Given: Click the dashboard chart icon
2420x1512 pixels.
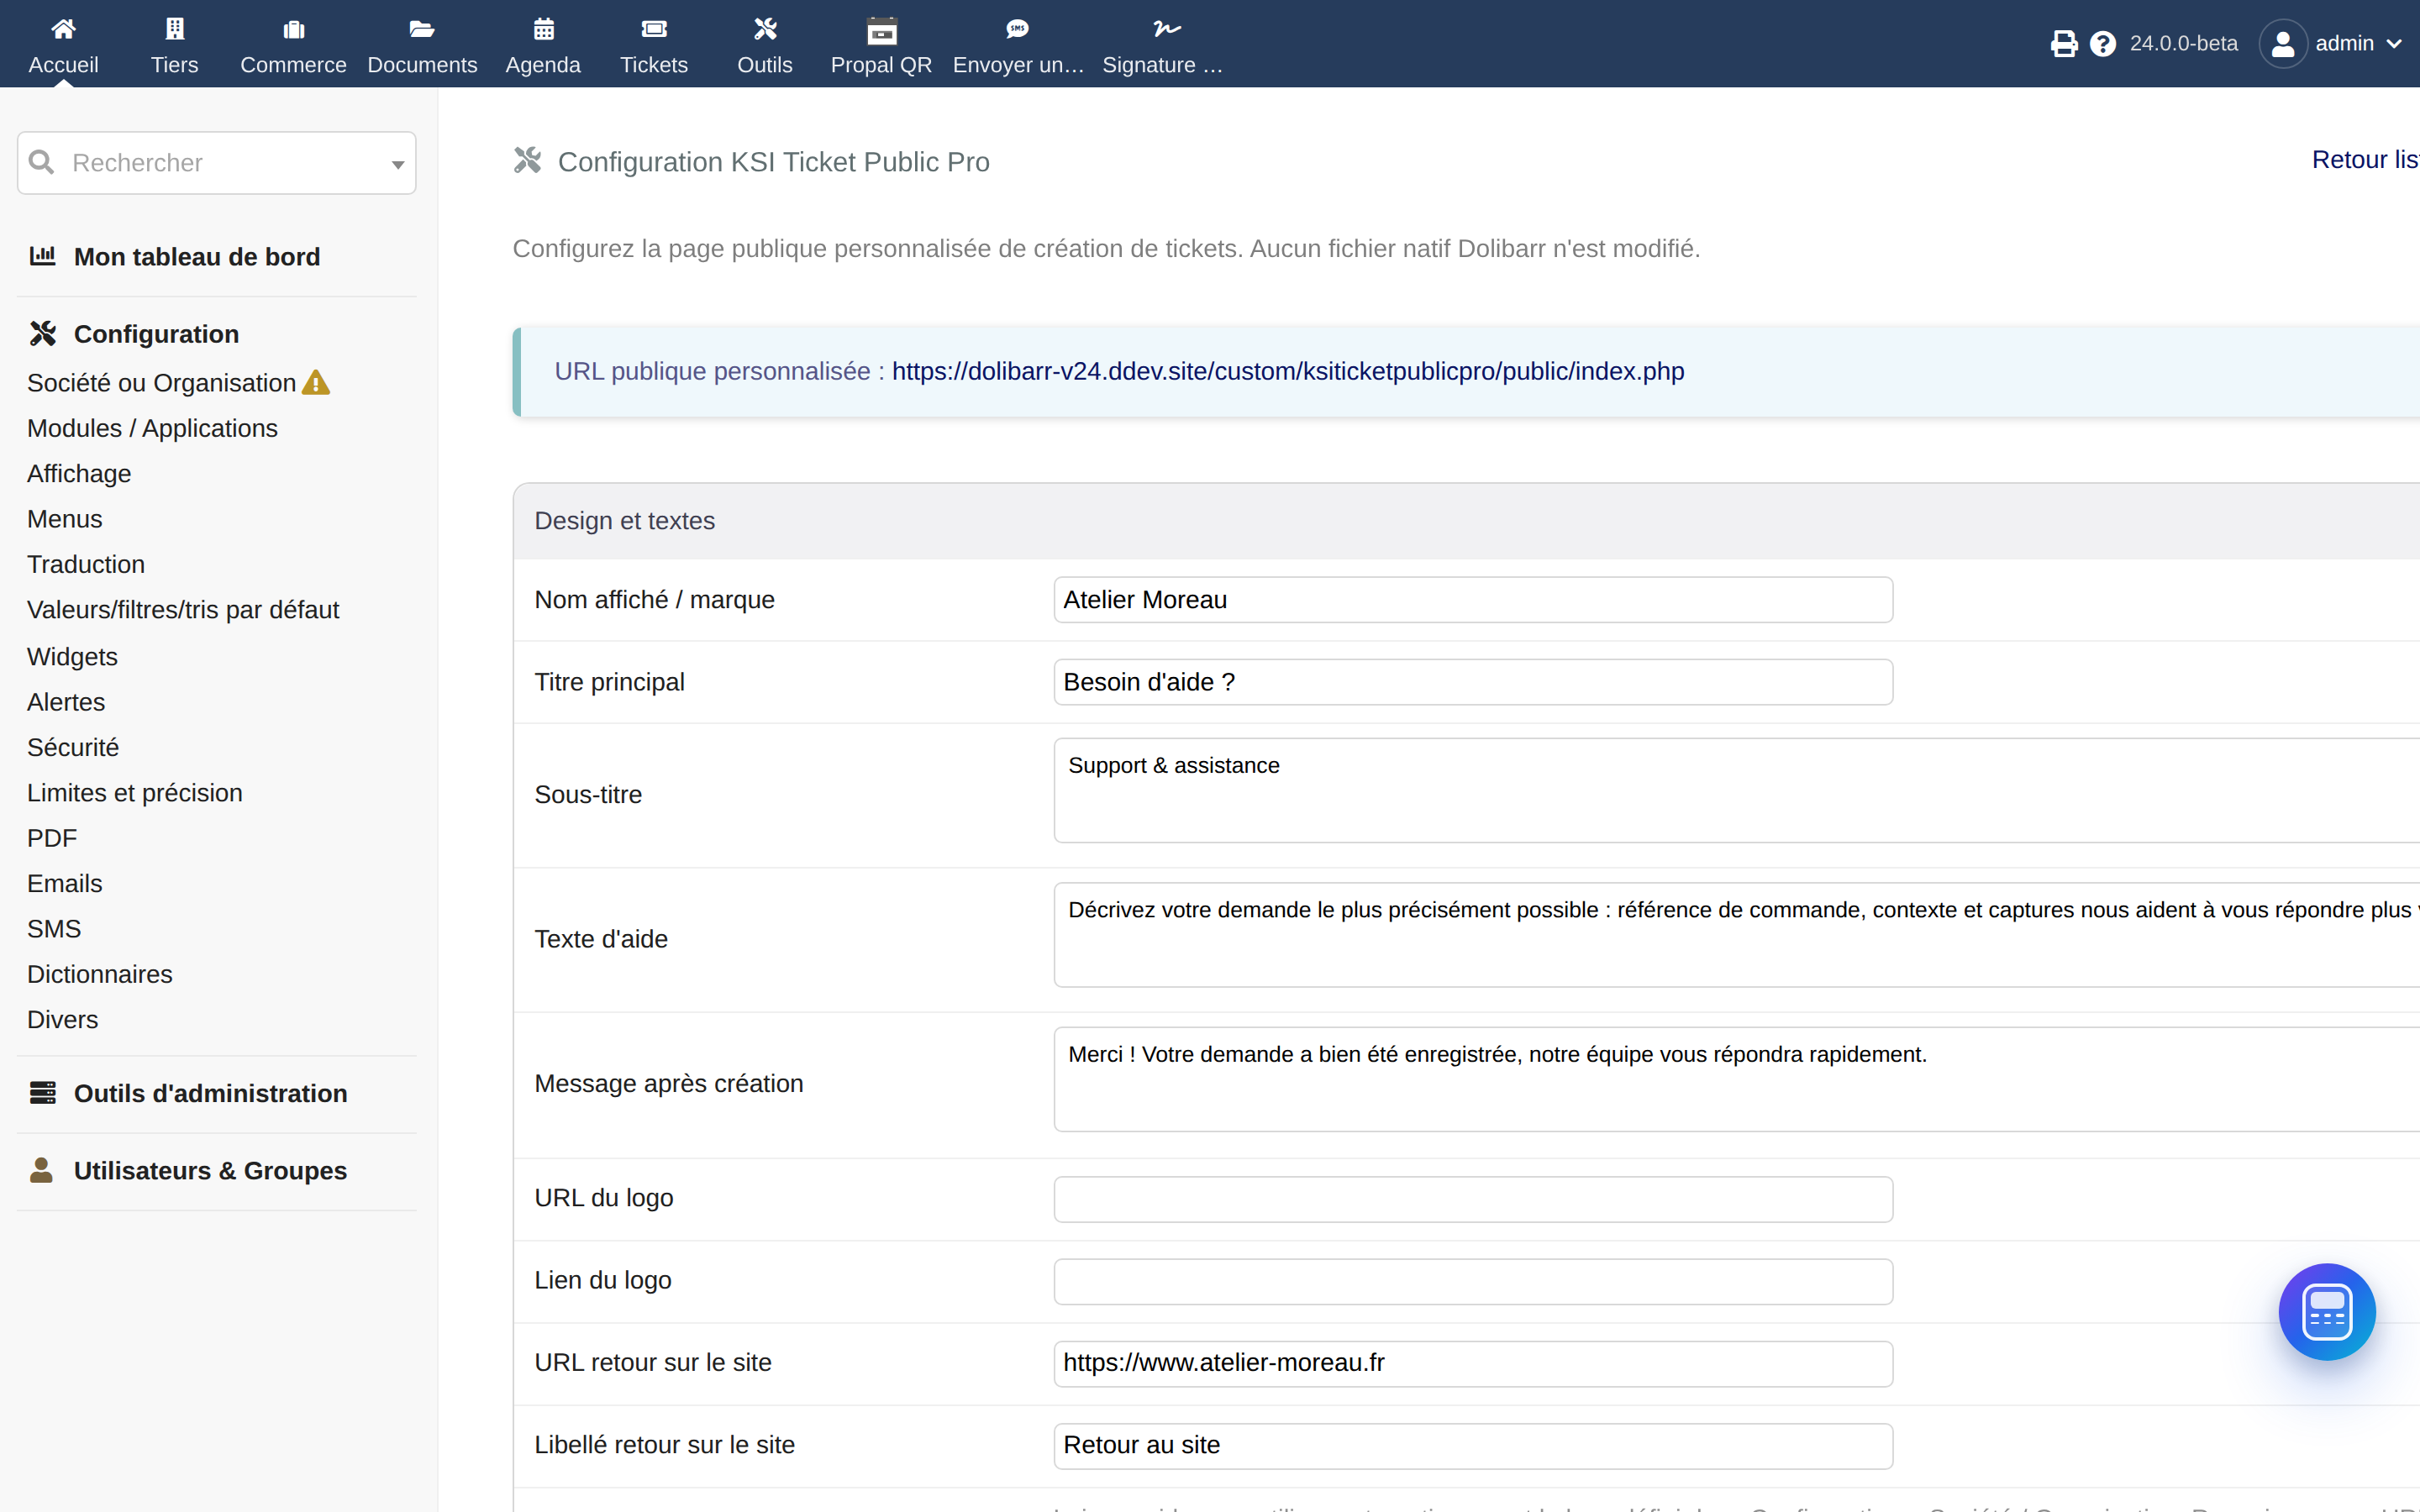Looking at the screenshot, I should 42,256.
